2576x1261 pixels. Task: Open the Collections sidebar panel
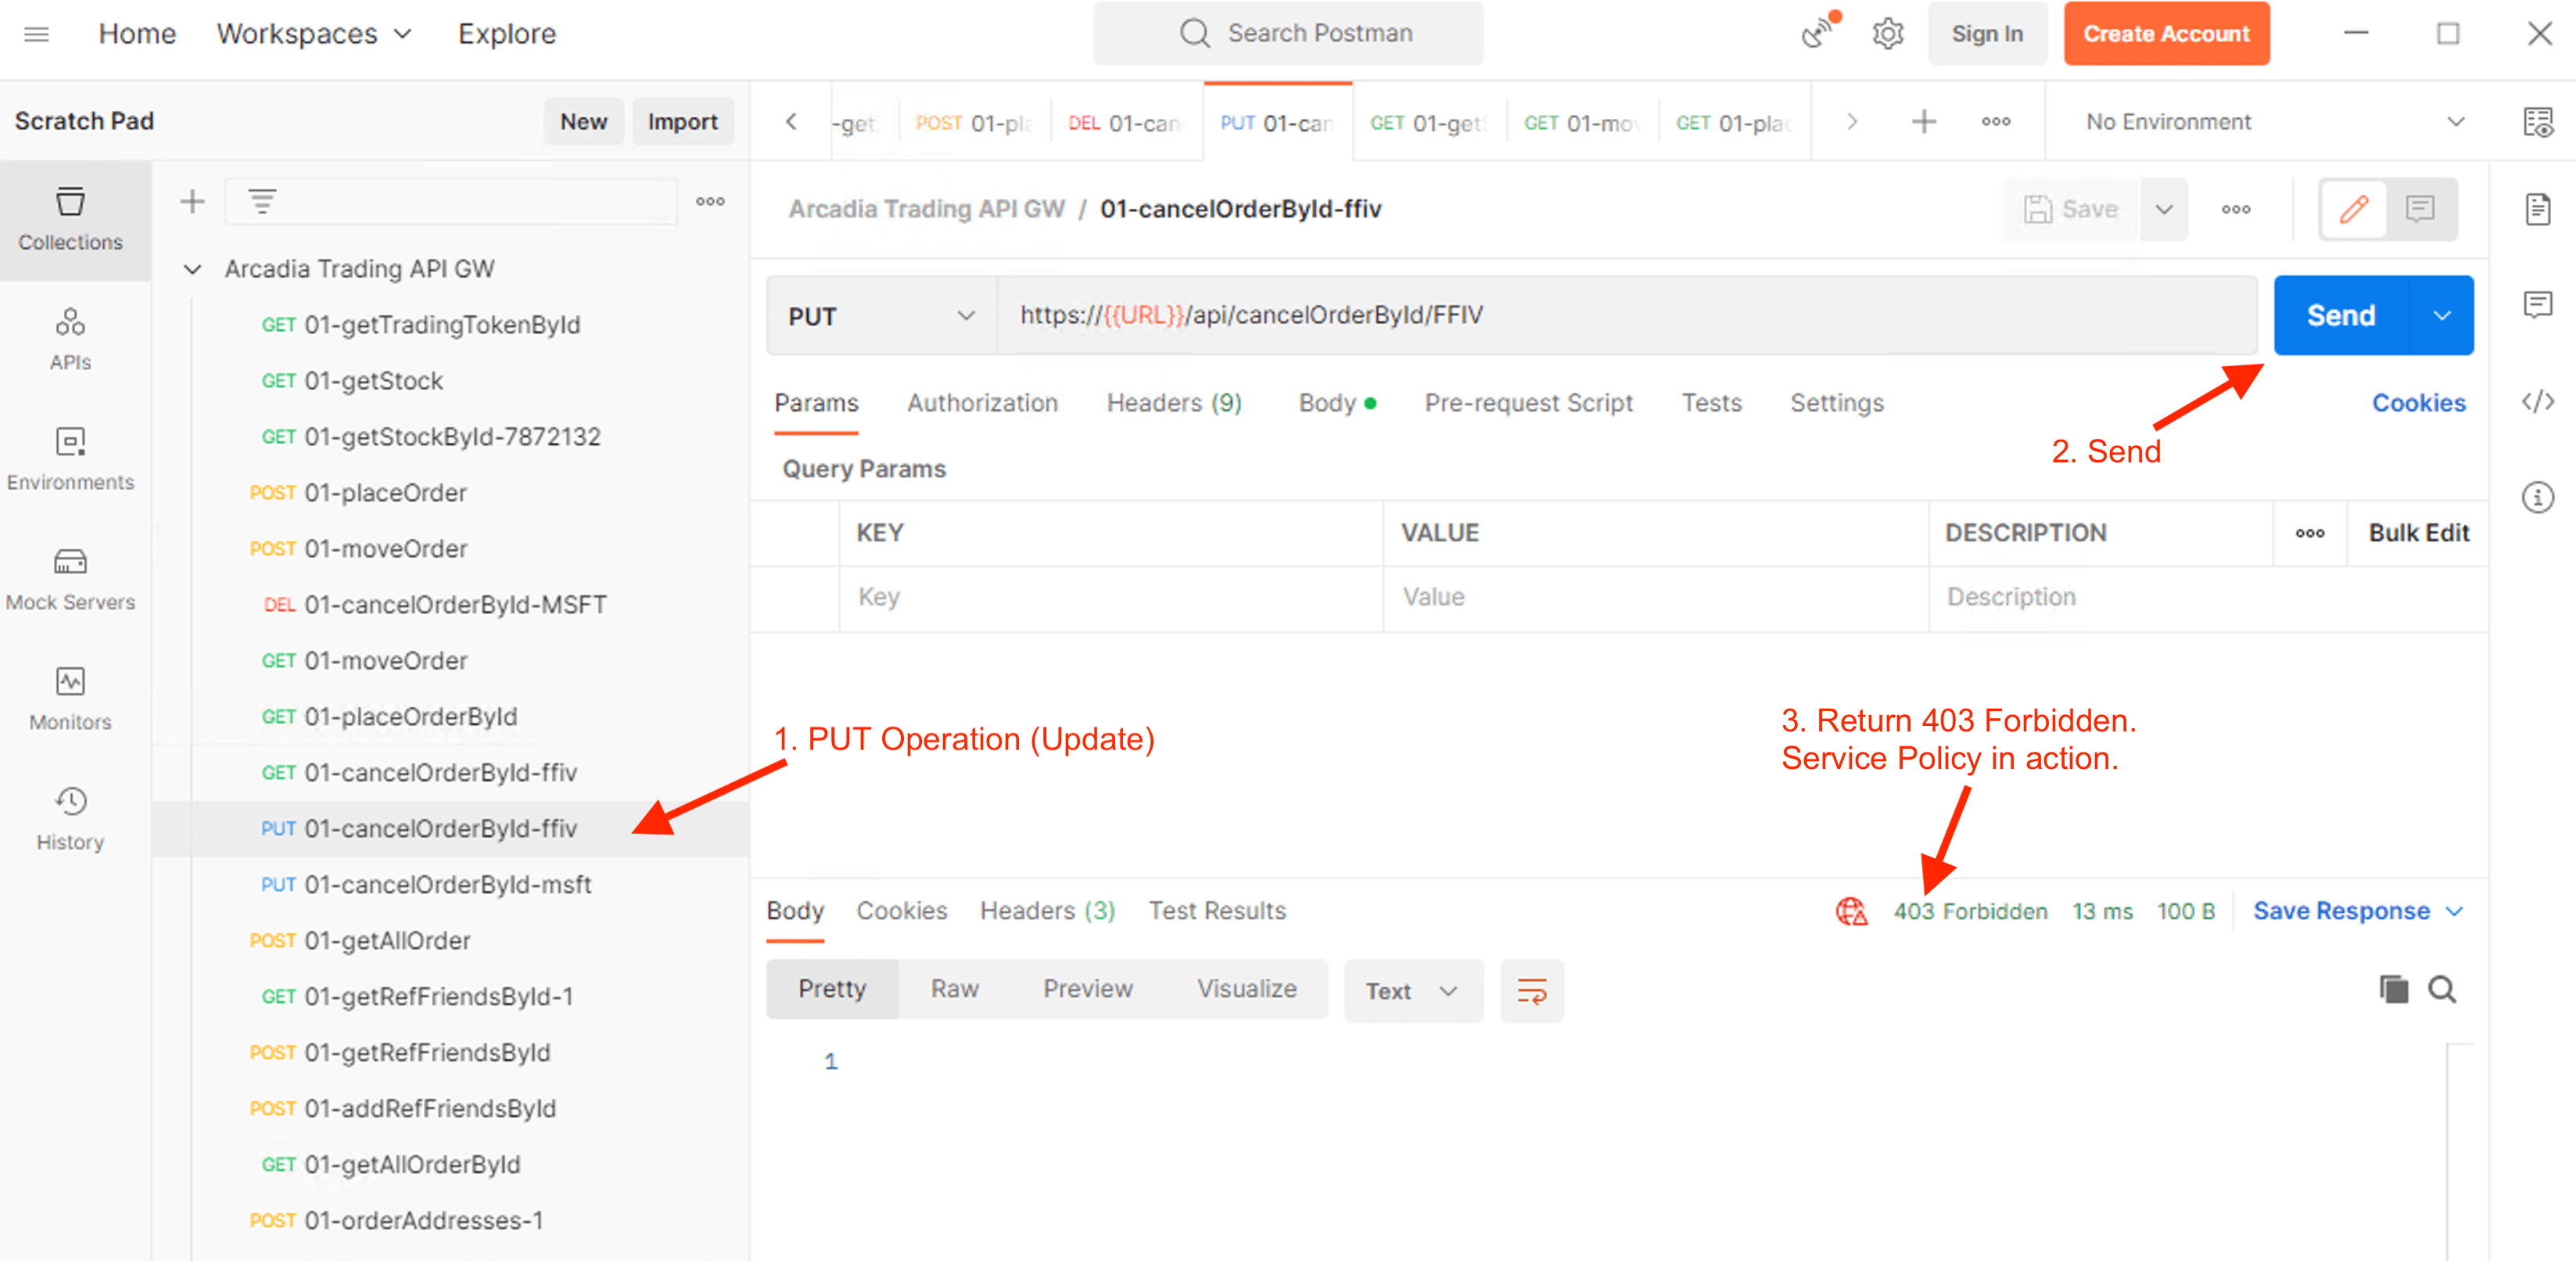point(70,218)
